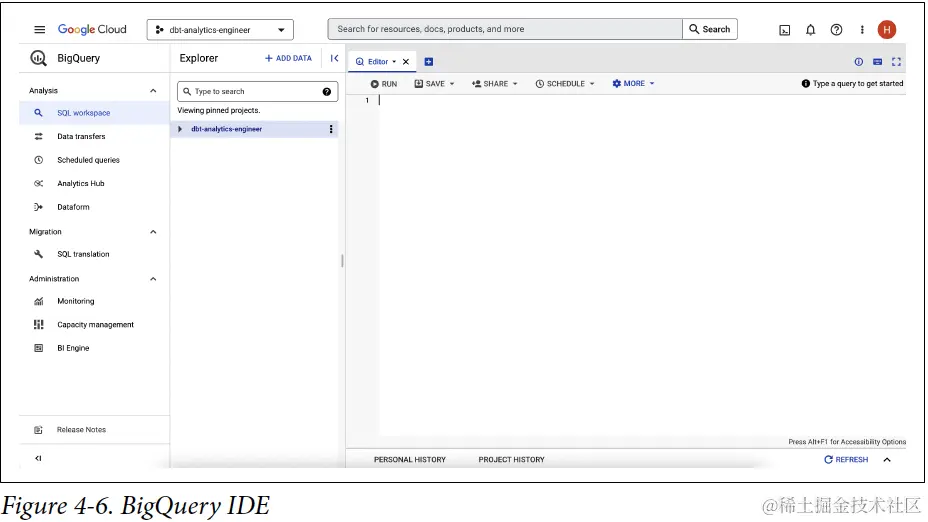Click the BigQuery product icon

(x=38, y=58)
